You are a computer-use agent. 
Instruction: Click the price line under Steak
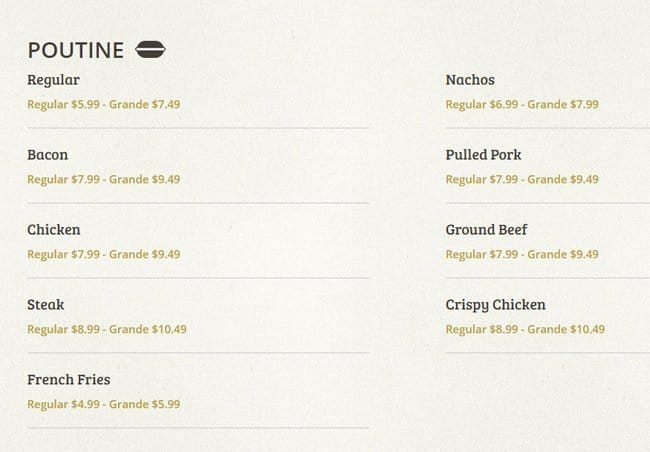click(107, 329)
